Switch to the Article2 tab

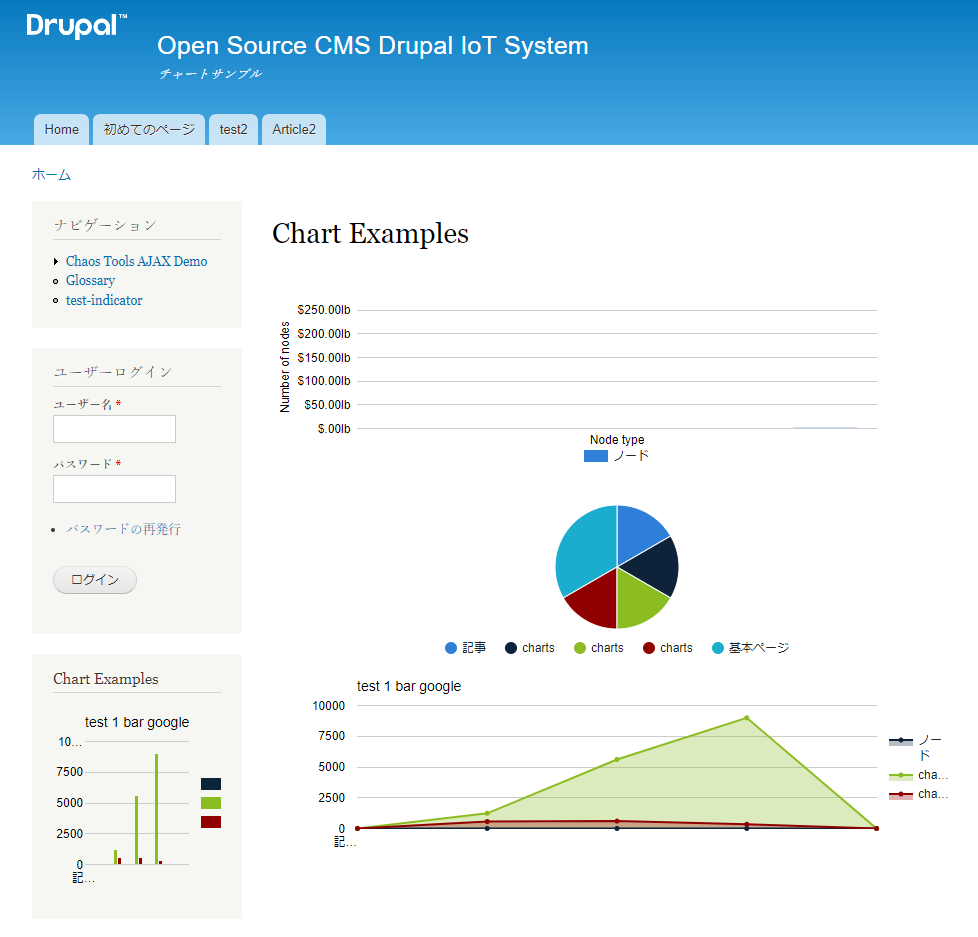click(294, 130)
